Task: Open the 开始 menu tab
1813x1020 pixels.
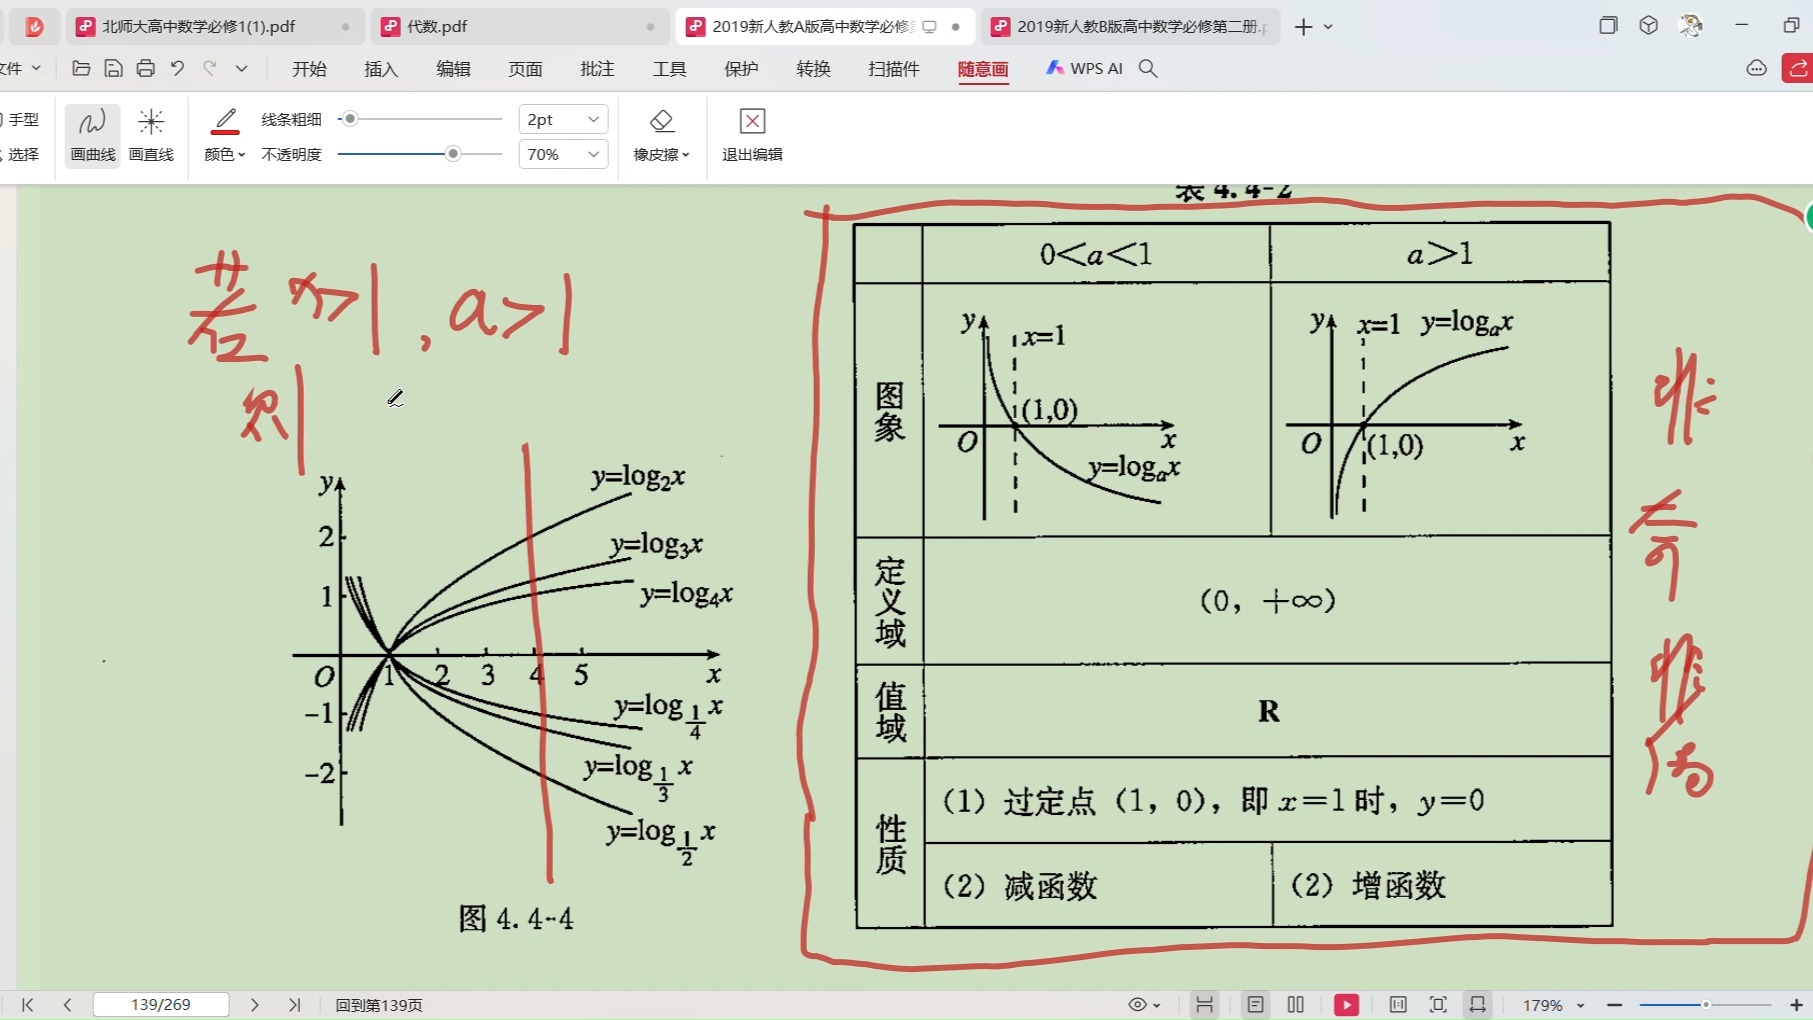Action: coord(309,68)
